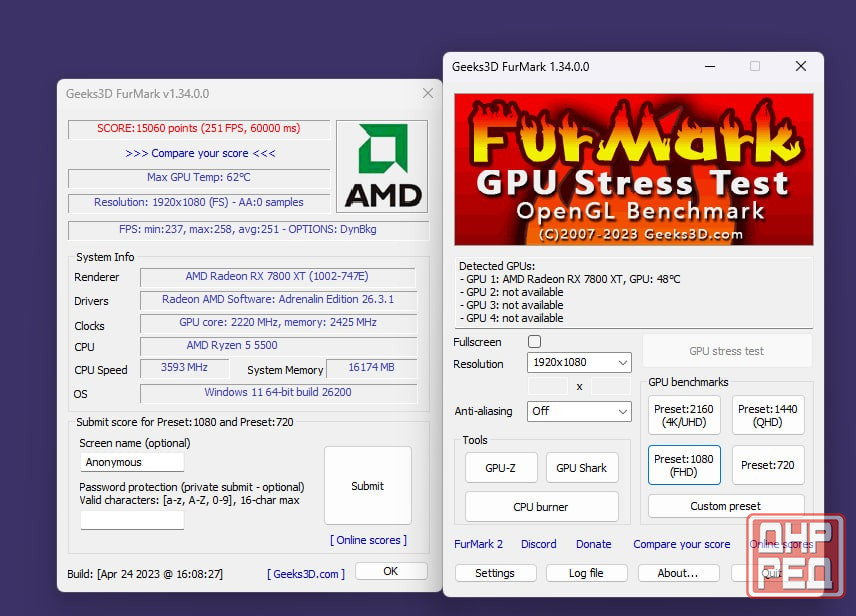The image size is (856, 616).
Task: Click the AMD logo image
Action: 381,166
